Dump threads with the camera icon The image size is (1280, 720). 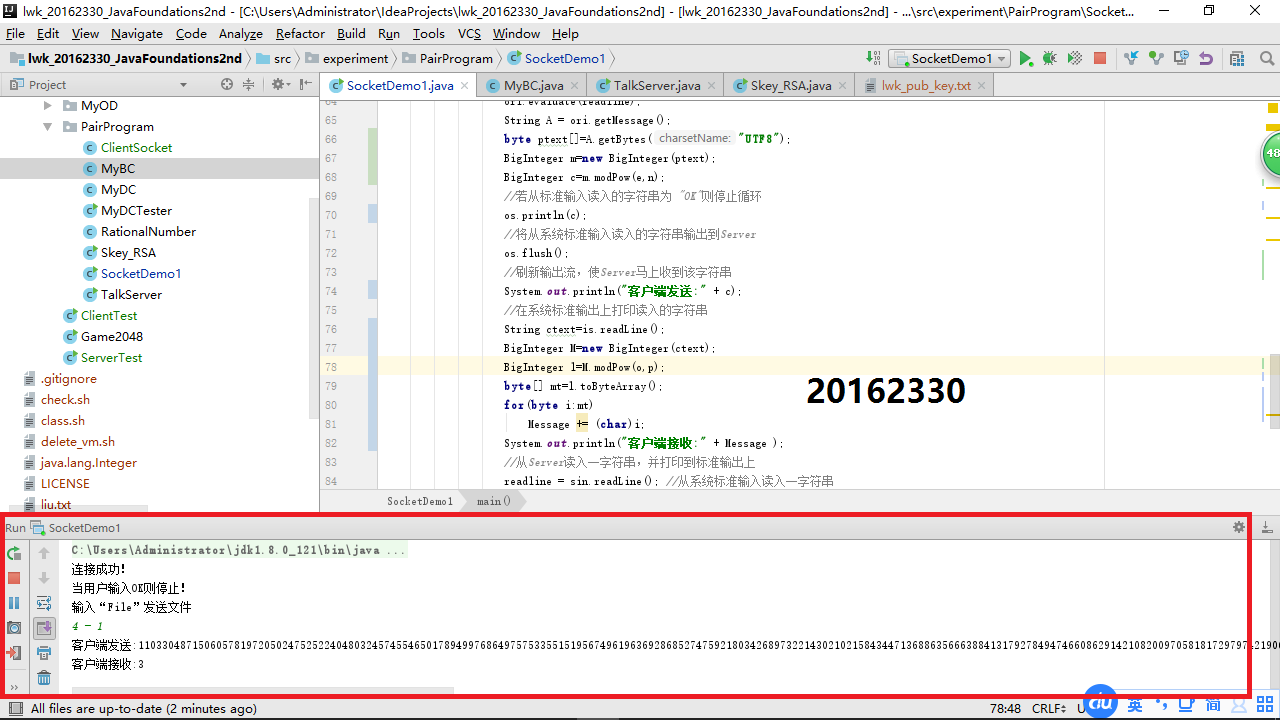(x=14, y=628)
